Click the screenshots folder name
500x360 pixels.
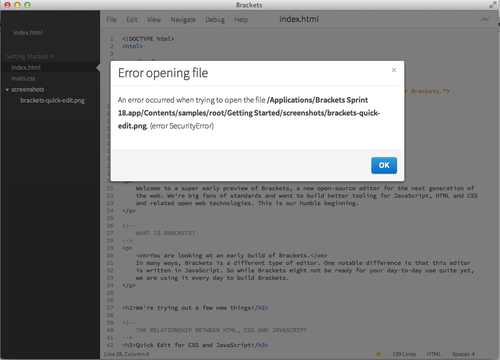(28, 89)
